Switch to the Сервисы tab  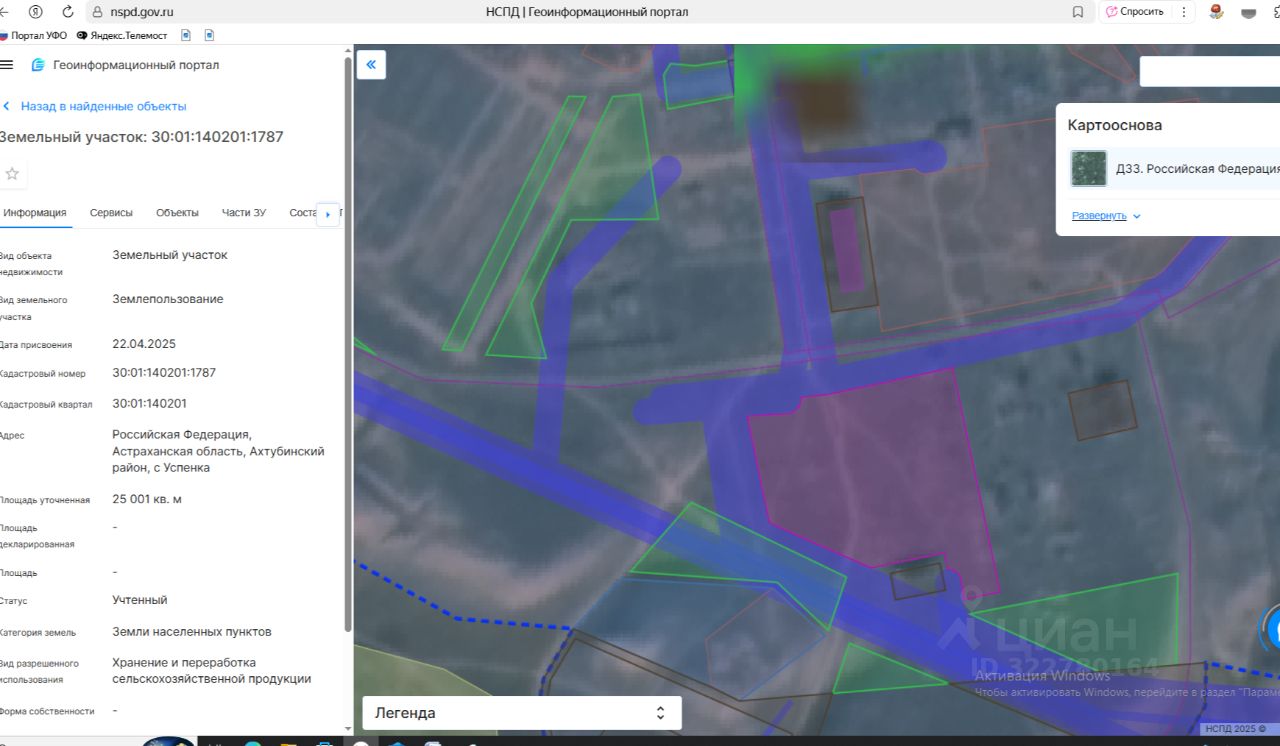pos(111,213)
